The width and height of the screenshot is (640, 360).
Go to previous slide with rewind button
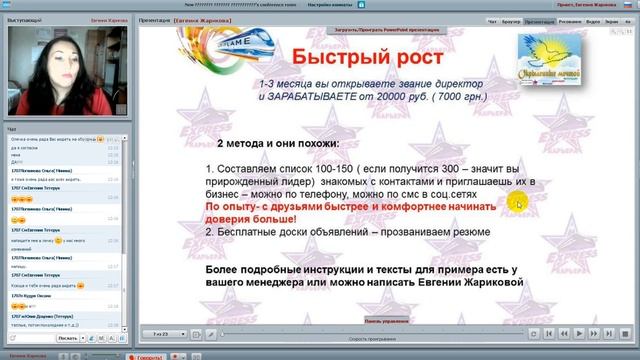click(x=564, y=334)
